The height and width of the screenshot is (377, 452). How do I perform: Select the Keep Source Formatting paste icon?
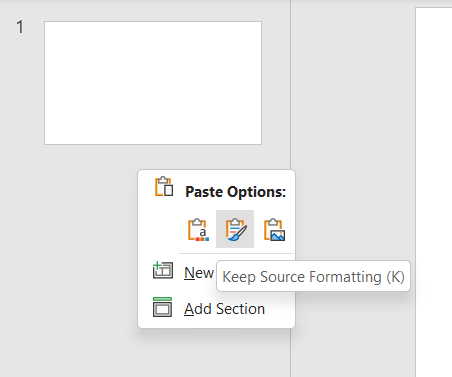click(235, 229)
